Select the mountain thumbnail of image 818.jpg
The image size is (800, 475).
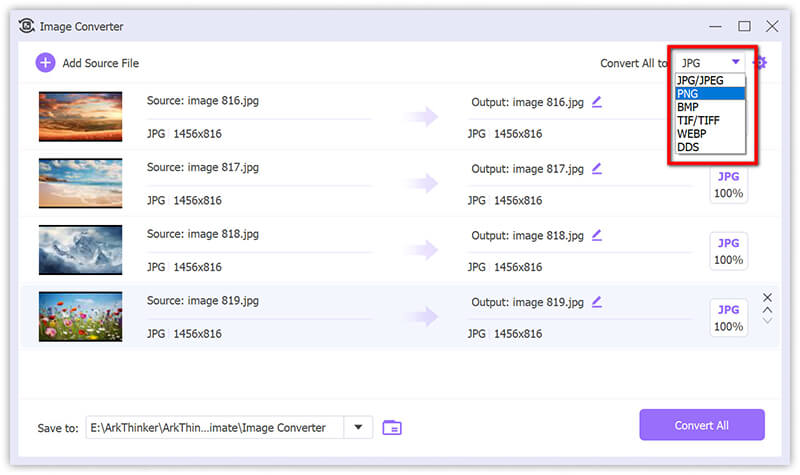pyautogui.click(x=81, y=250)
